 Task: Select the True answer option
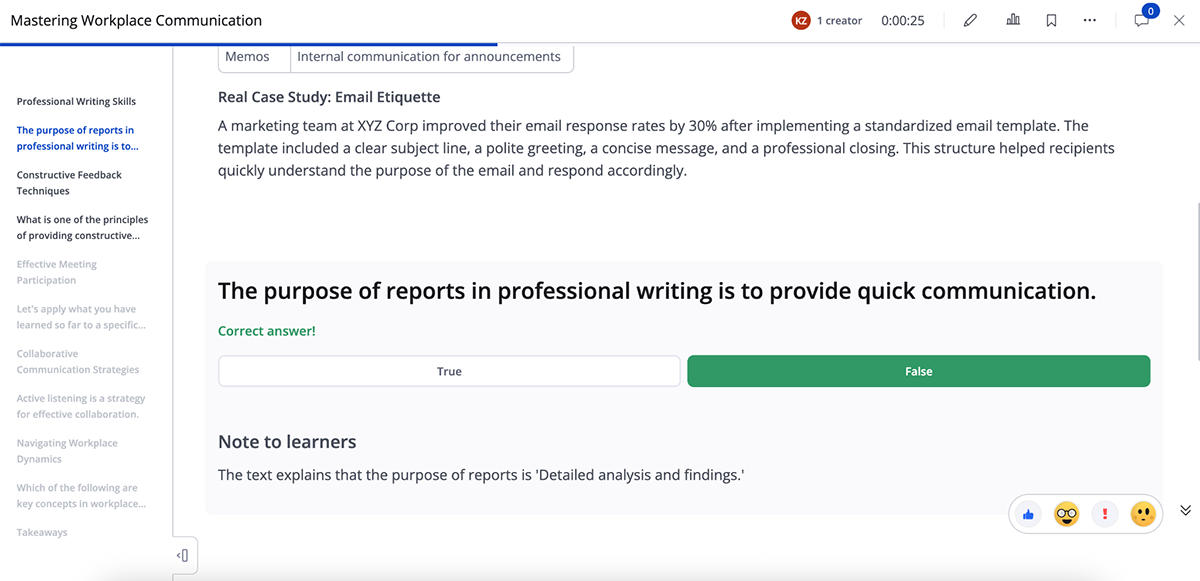(x=449, y=371)
